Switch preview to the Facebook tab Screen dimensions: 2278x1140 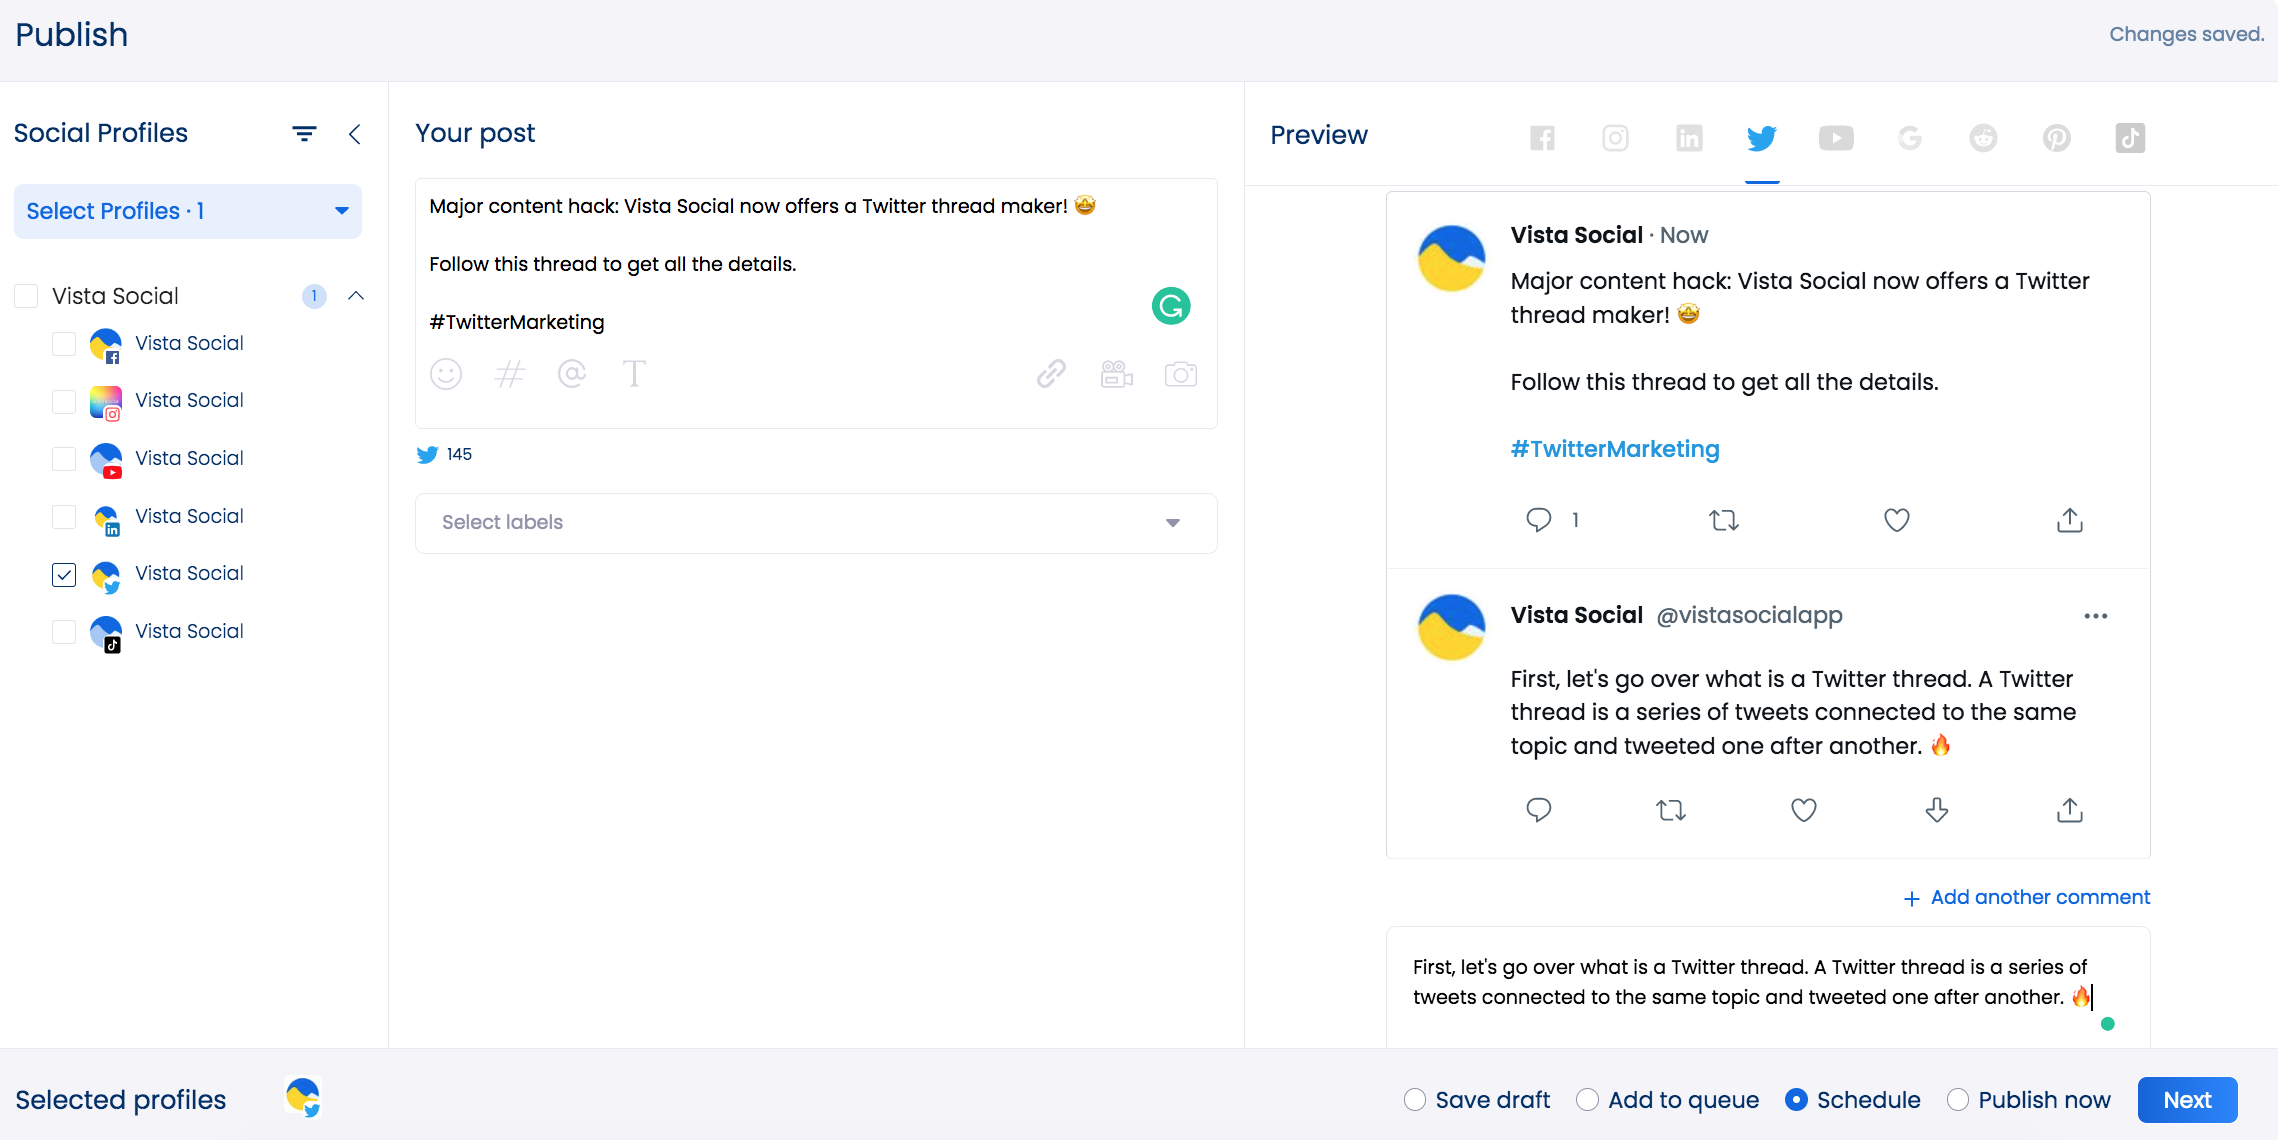[x=1543, y=138]
